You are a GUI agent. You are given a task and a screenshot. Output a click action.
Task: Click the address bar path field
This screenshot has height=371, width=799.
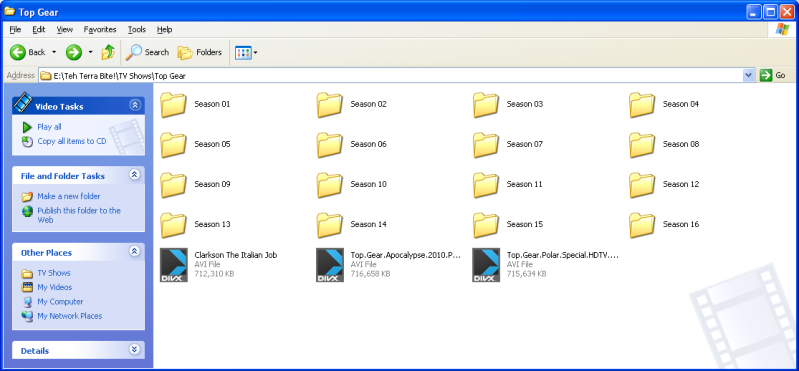(391, 75)
